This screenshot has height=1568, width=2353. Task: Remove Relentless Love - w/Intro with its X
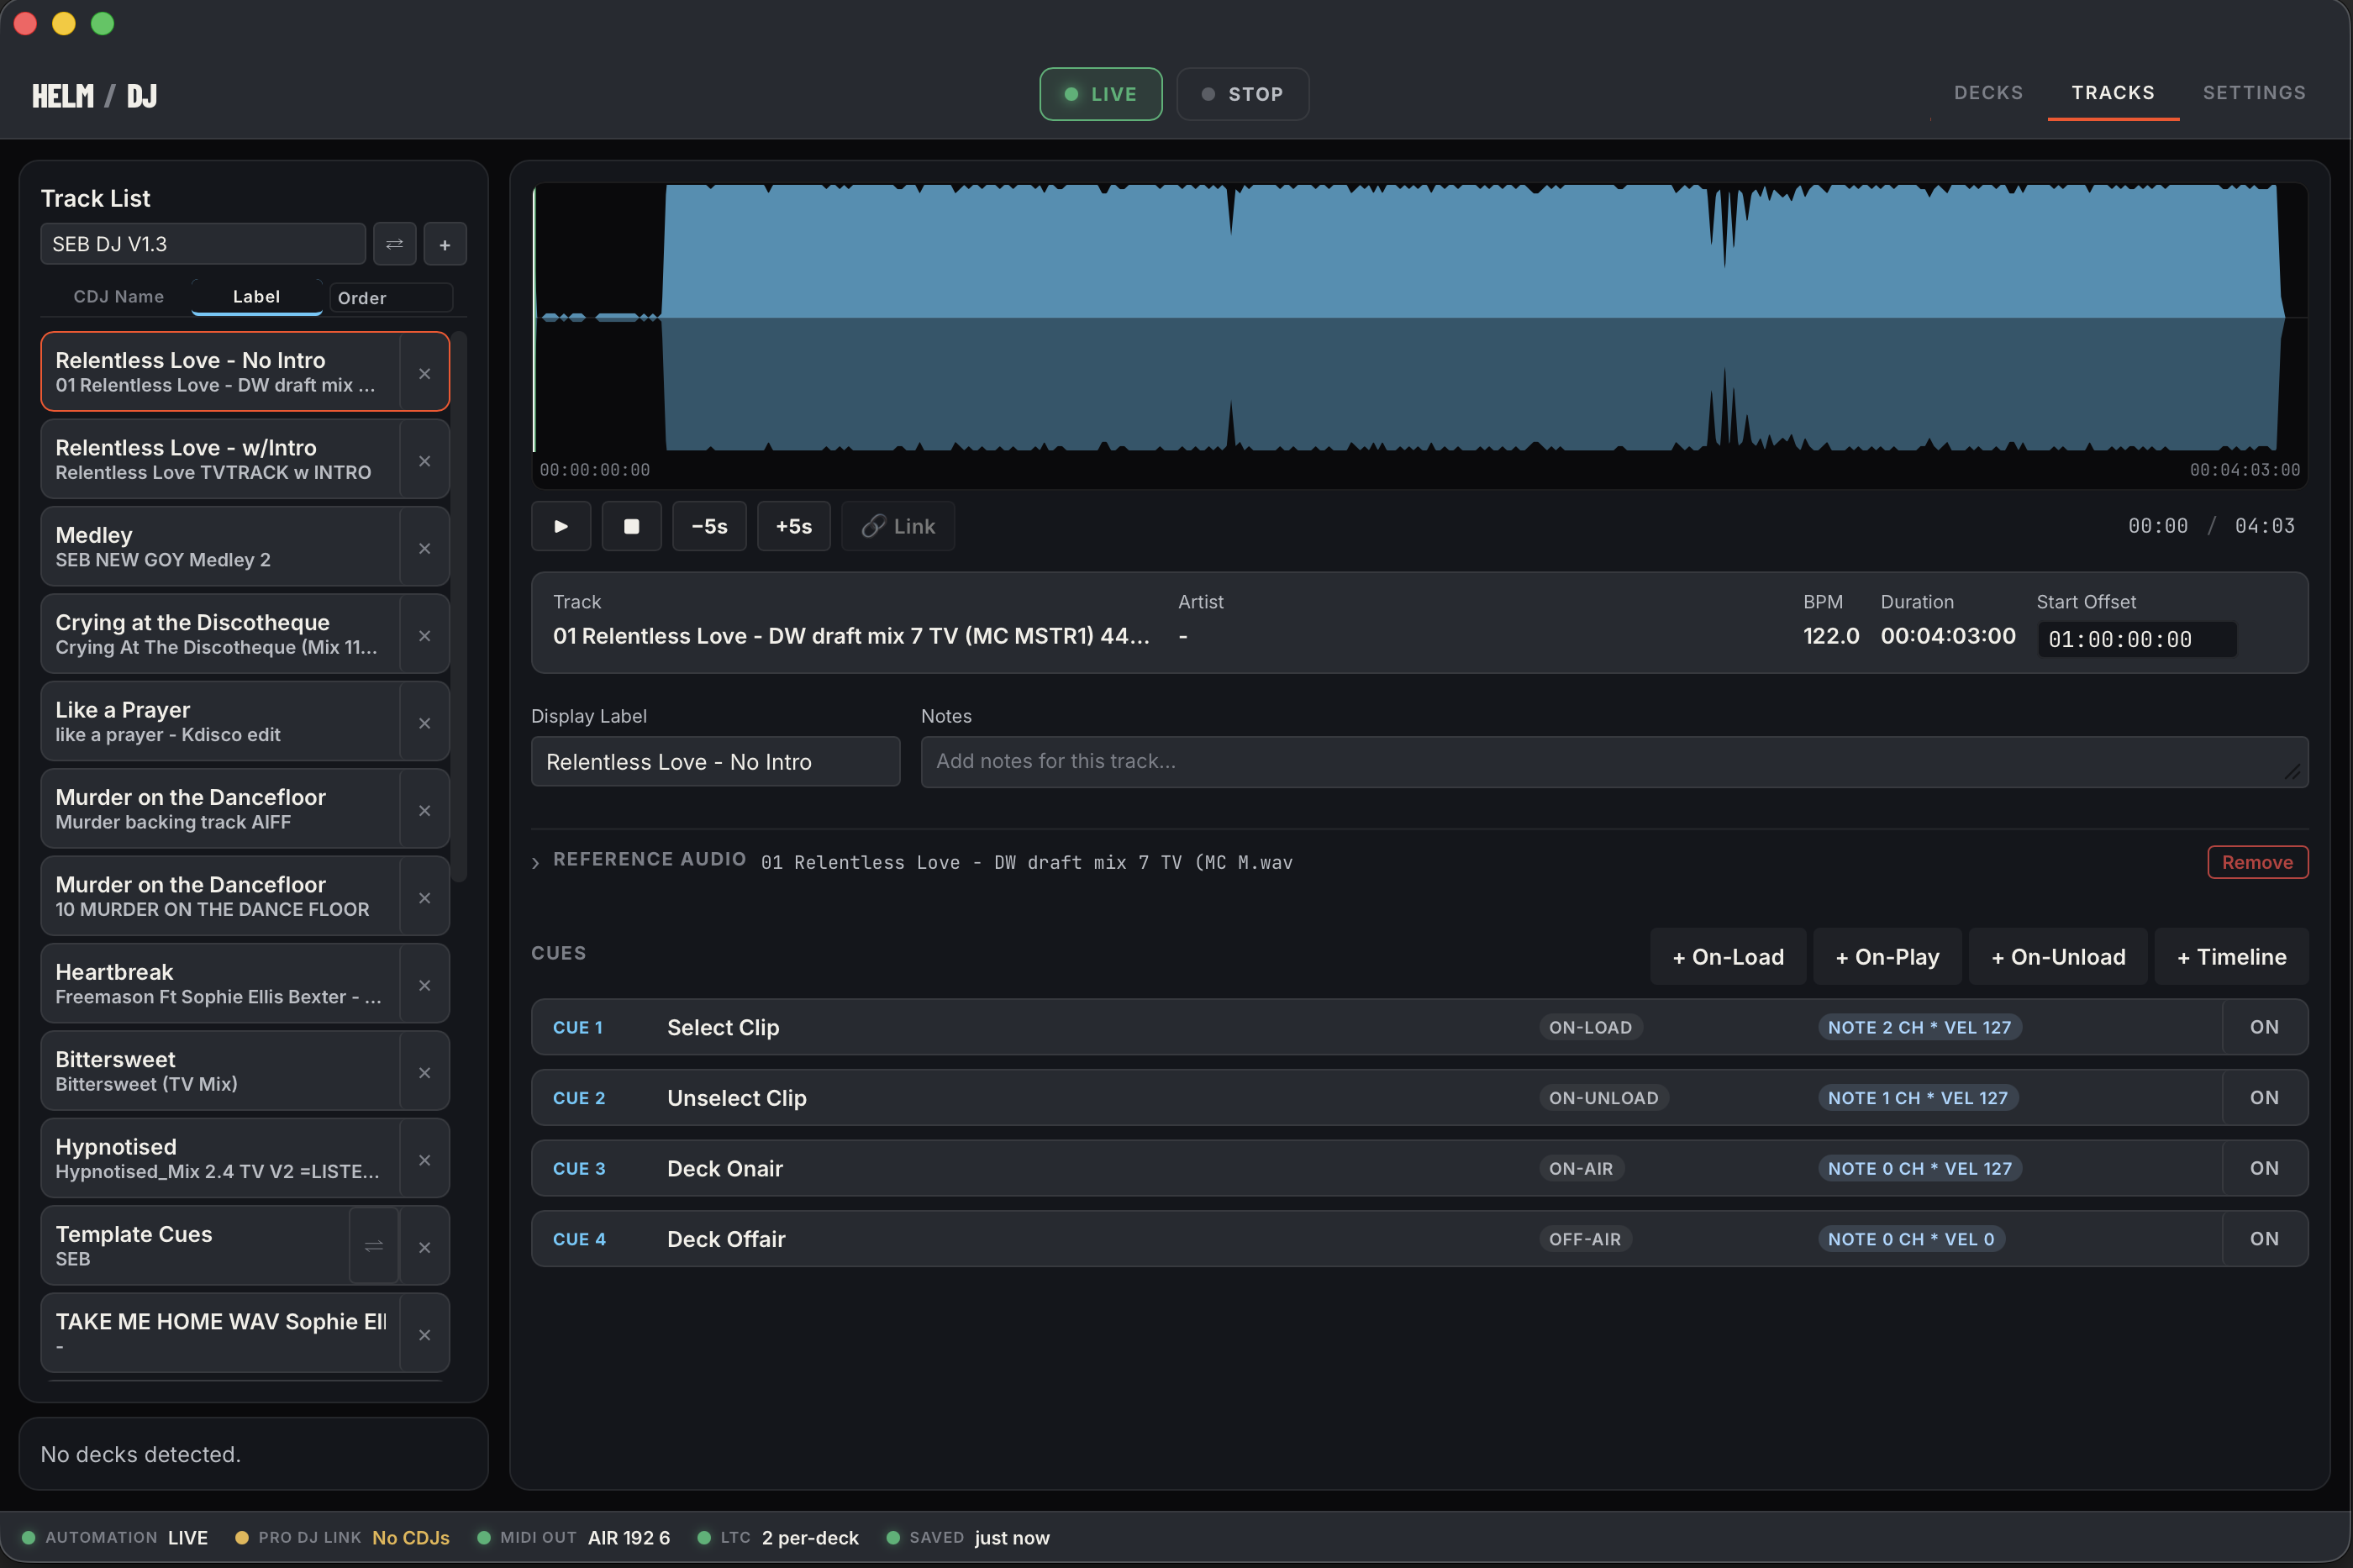pyautogui.click(x=424, y=461)
